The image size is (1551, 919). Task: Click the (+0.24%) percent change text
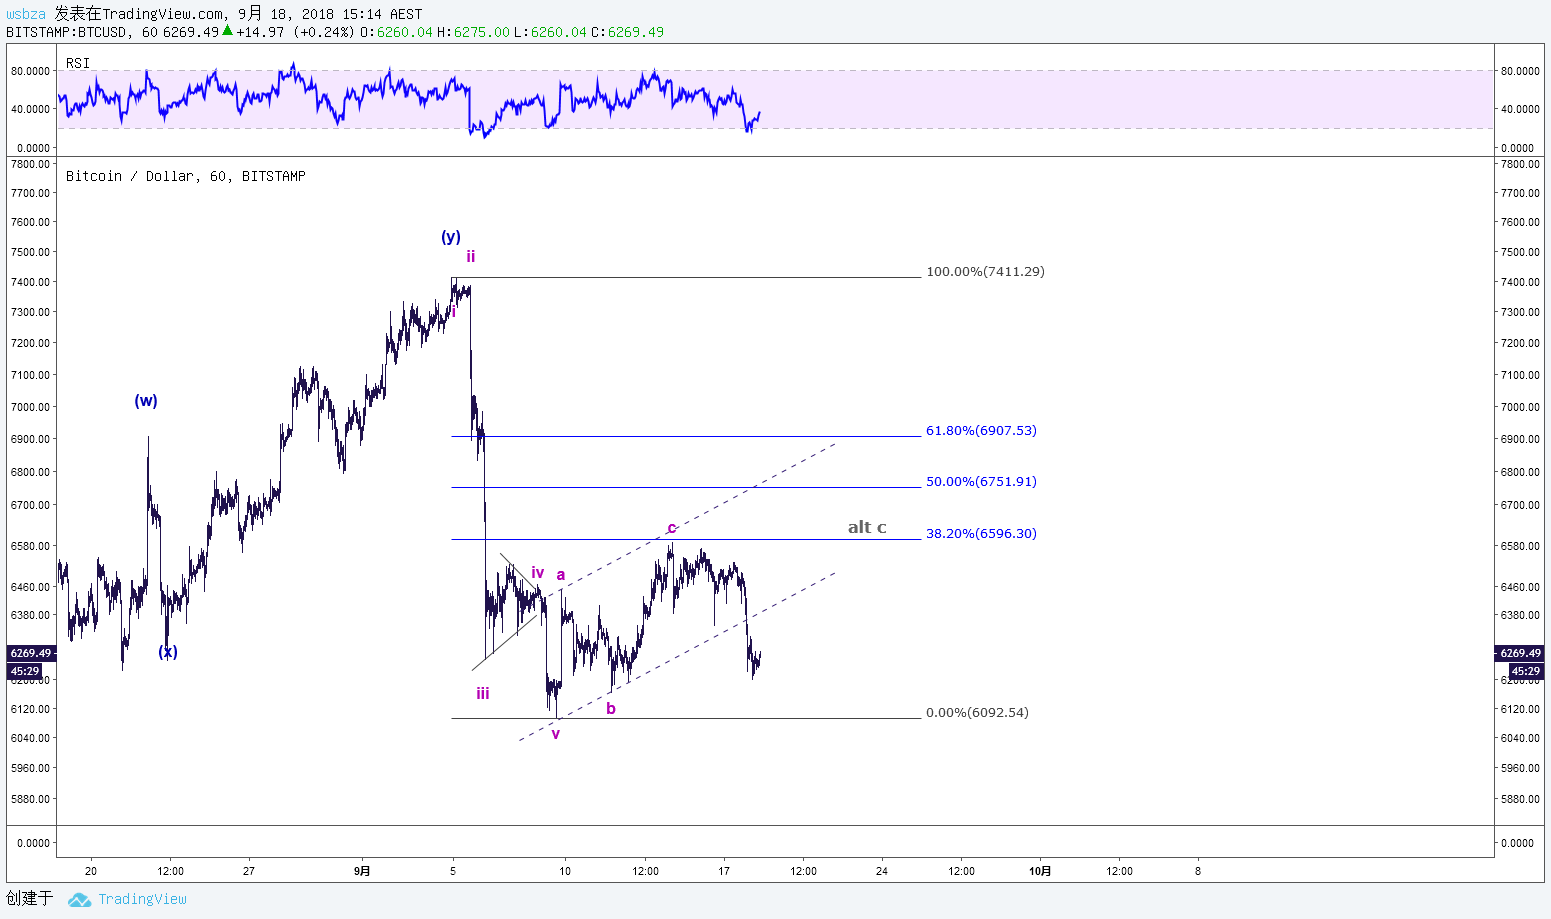[x=323, y=32]
